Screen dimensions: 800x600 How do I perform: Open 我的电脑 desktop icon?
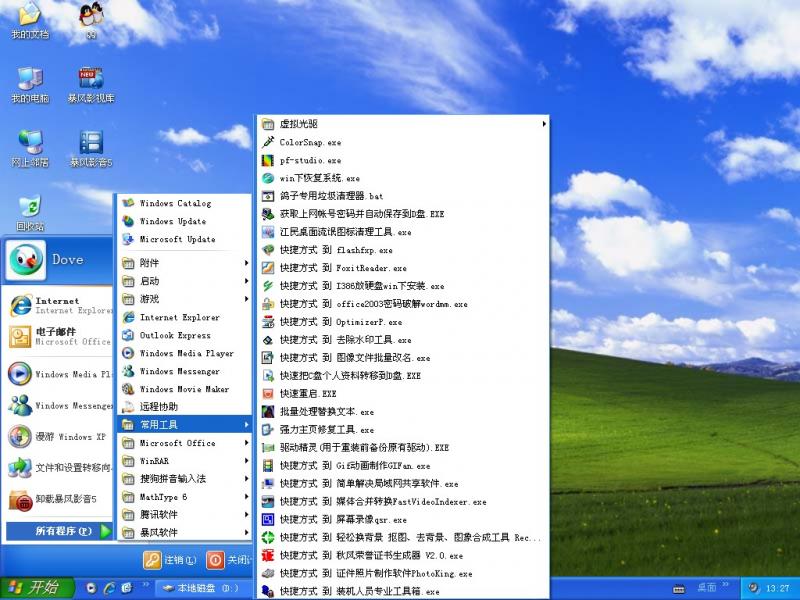pos(30,79)
